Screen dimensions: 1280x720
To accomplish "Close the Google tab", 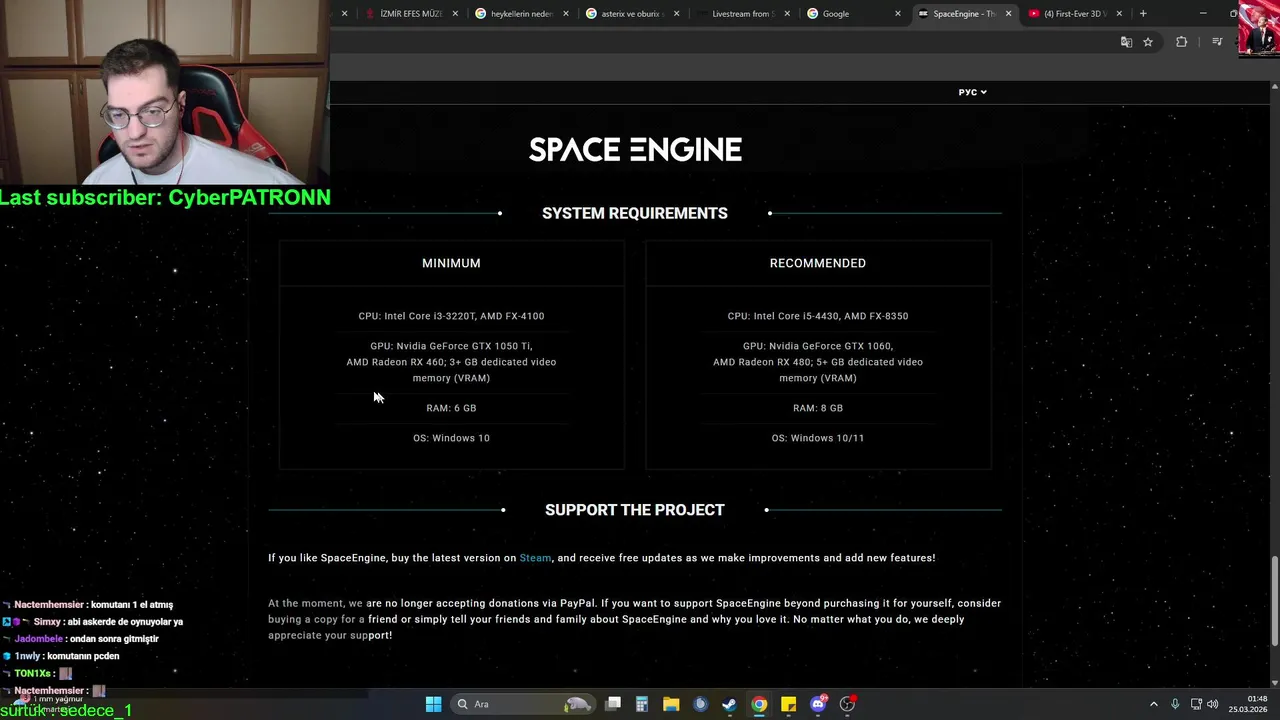I will click(x=898, y=14).
